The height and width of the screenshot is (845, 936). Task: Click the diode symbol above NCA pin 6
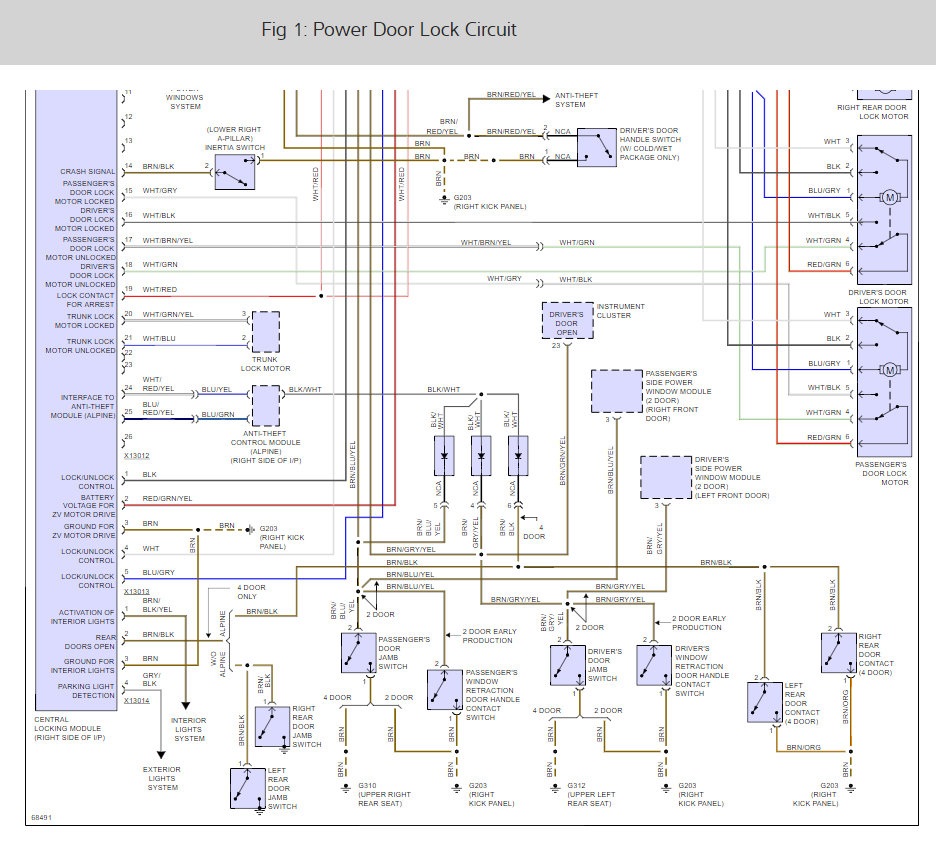[x=518, y=455]
